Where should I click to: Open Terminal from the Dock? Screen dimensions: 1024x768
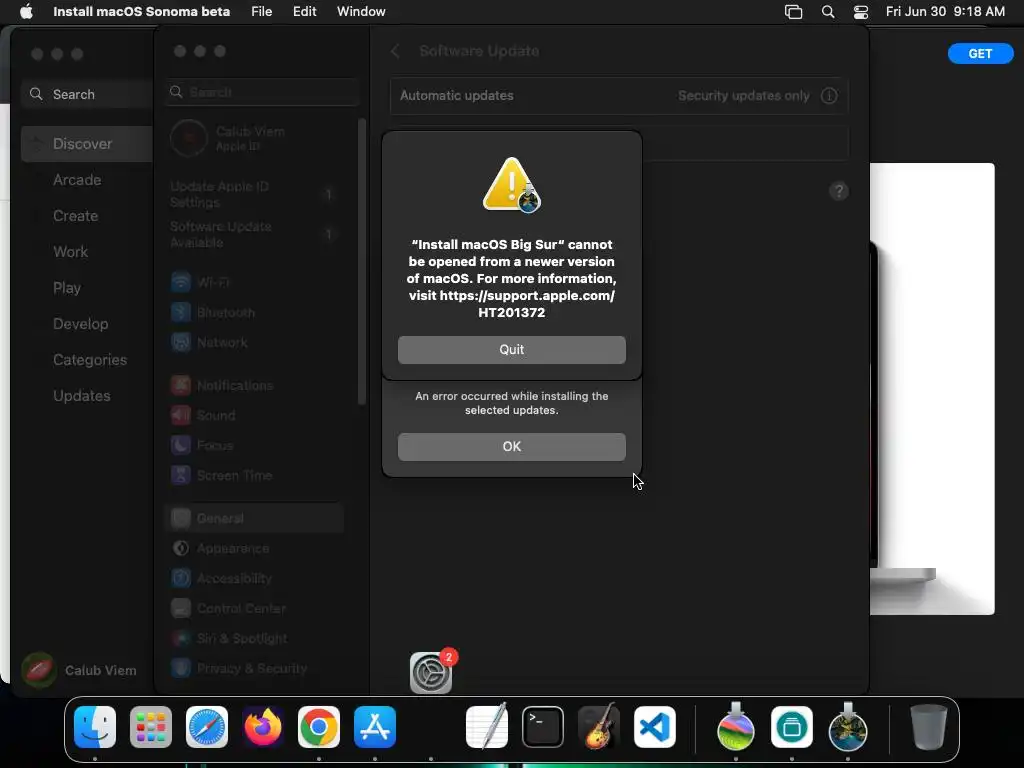click(x=543, y=727)
